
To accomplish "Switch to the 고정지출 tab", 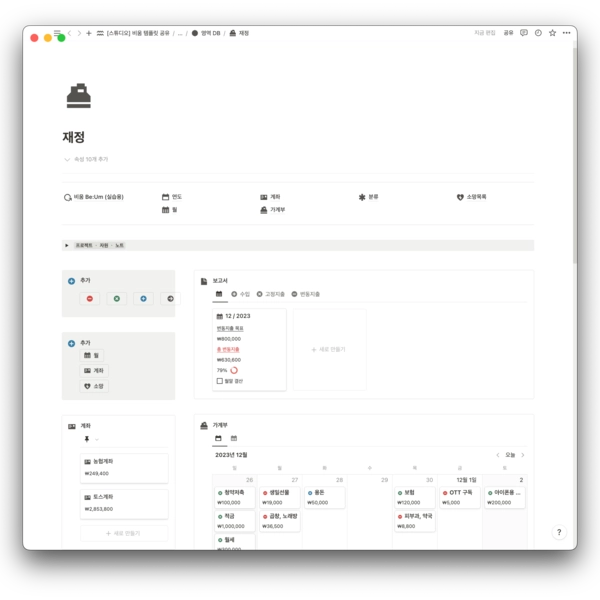I will (x=271, y=294).
